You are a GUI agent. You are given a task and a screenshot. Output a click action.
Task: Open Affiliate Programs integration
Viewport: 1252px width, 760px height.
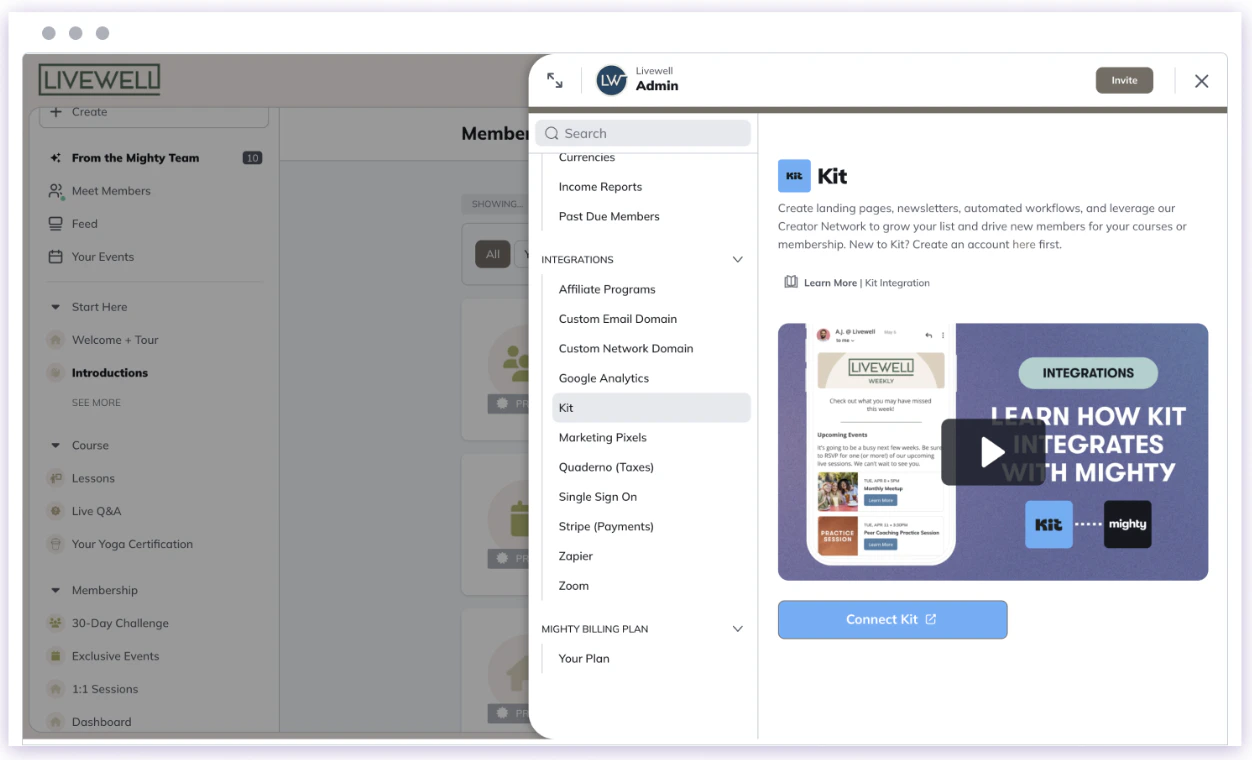(x=607, y=289)
